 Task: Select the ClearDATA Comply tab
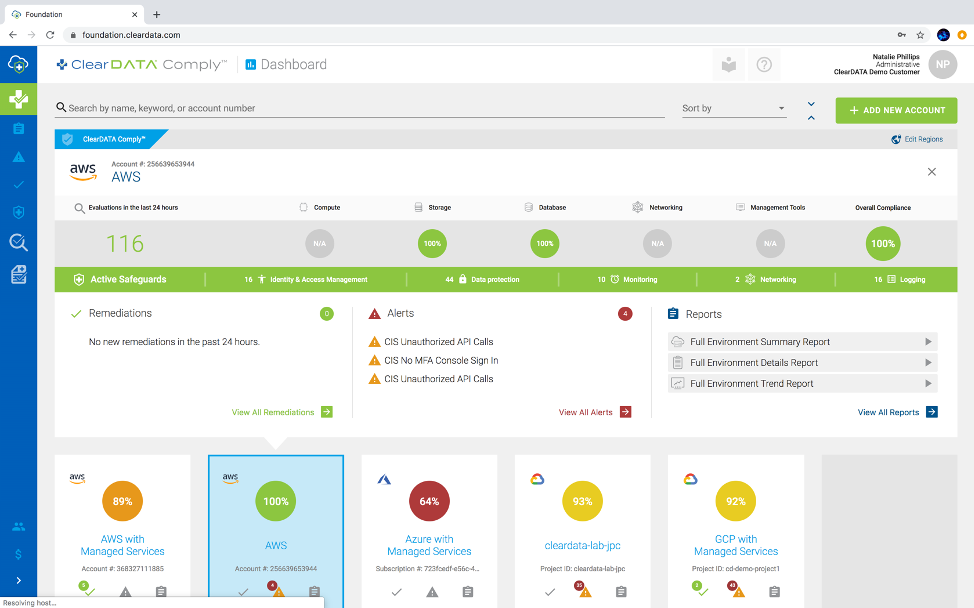tap(111, 139)
